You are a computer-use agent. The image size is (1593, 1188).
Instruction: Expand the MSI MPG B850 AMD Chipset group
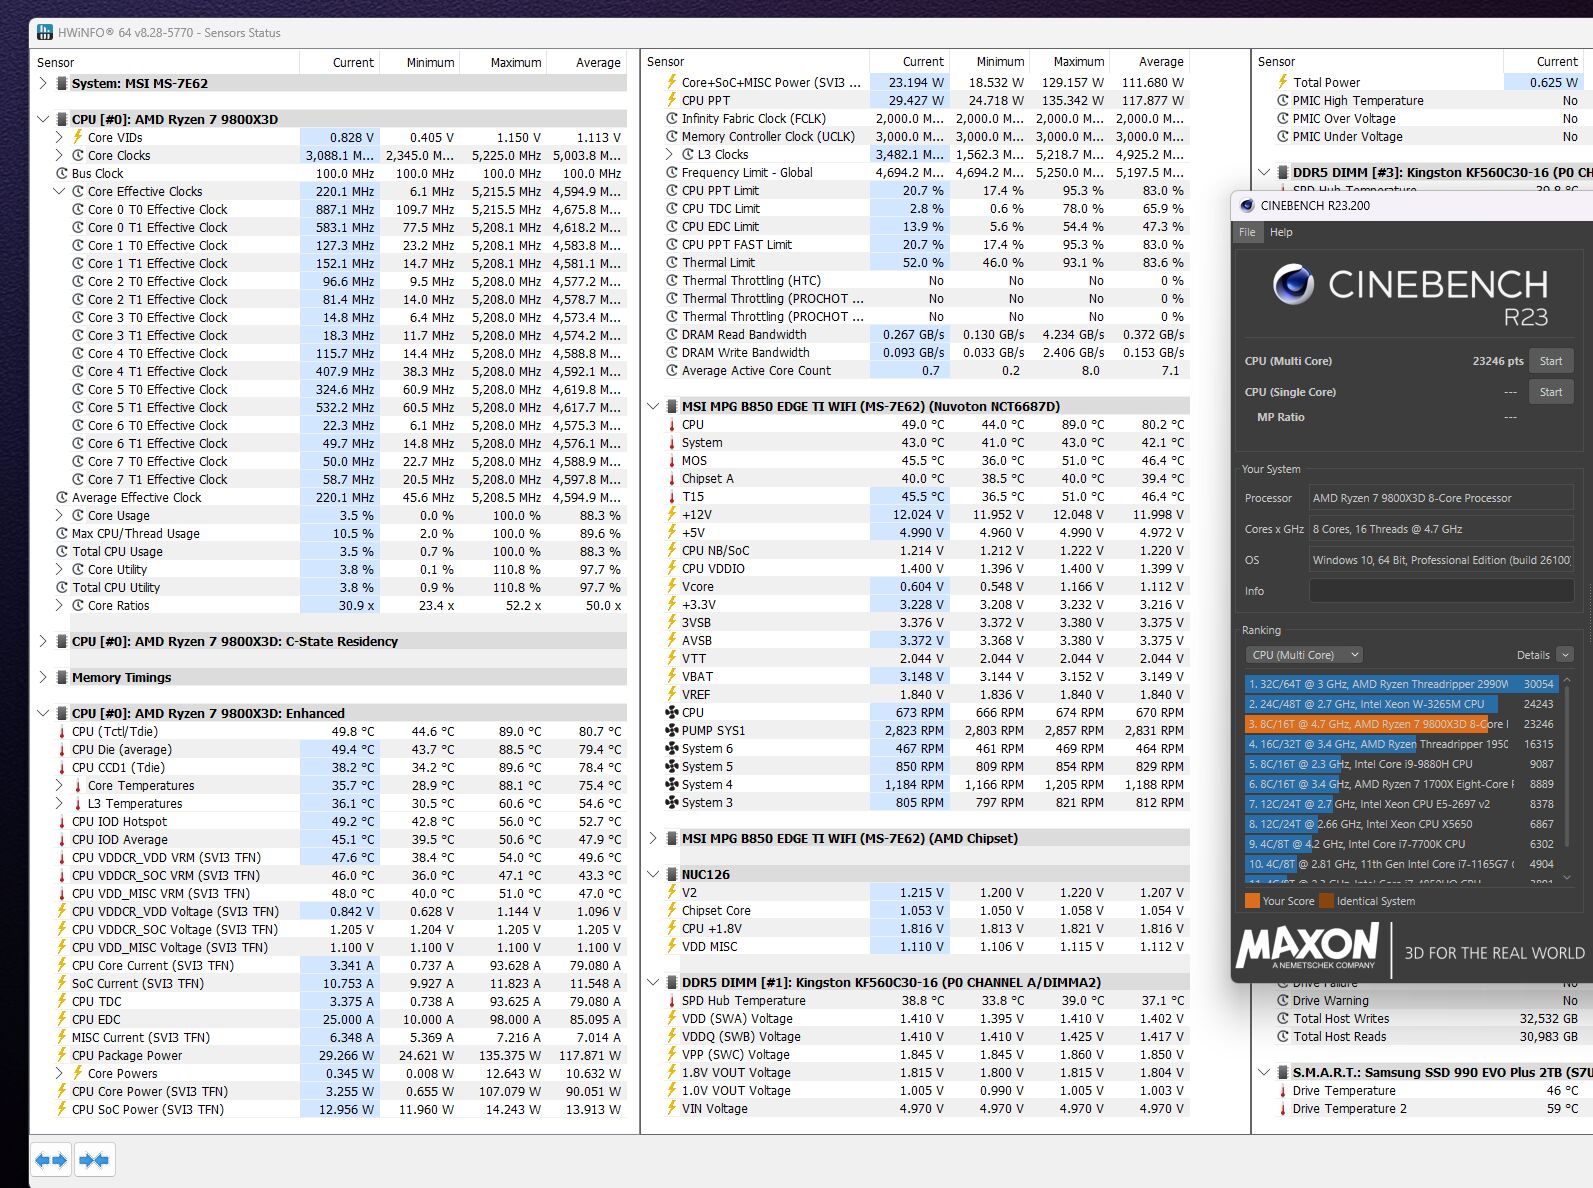[653, 838]
